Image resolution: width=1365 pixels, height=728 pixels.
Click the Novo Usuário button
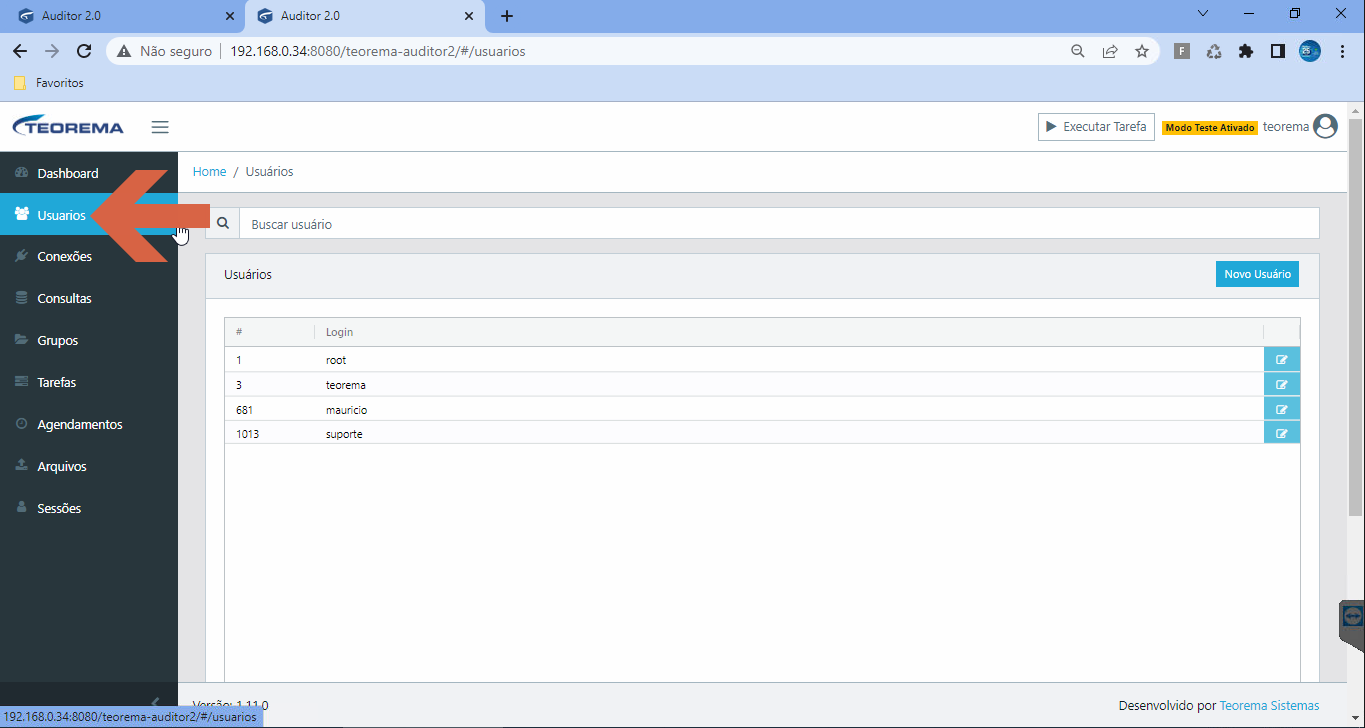click(1257, 274)
